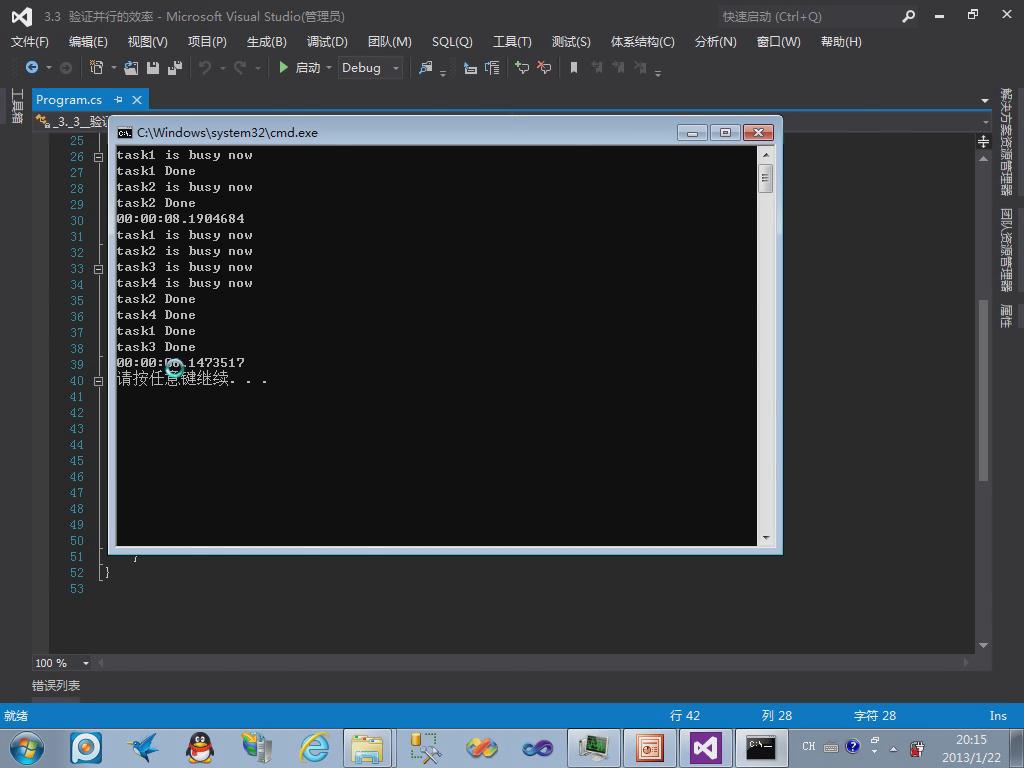1024x768 pixels.
Task: Open the navigate backward history dropdown
Action: pos(48,68)
